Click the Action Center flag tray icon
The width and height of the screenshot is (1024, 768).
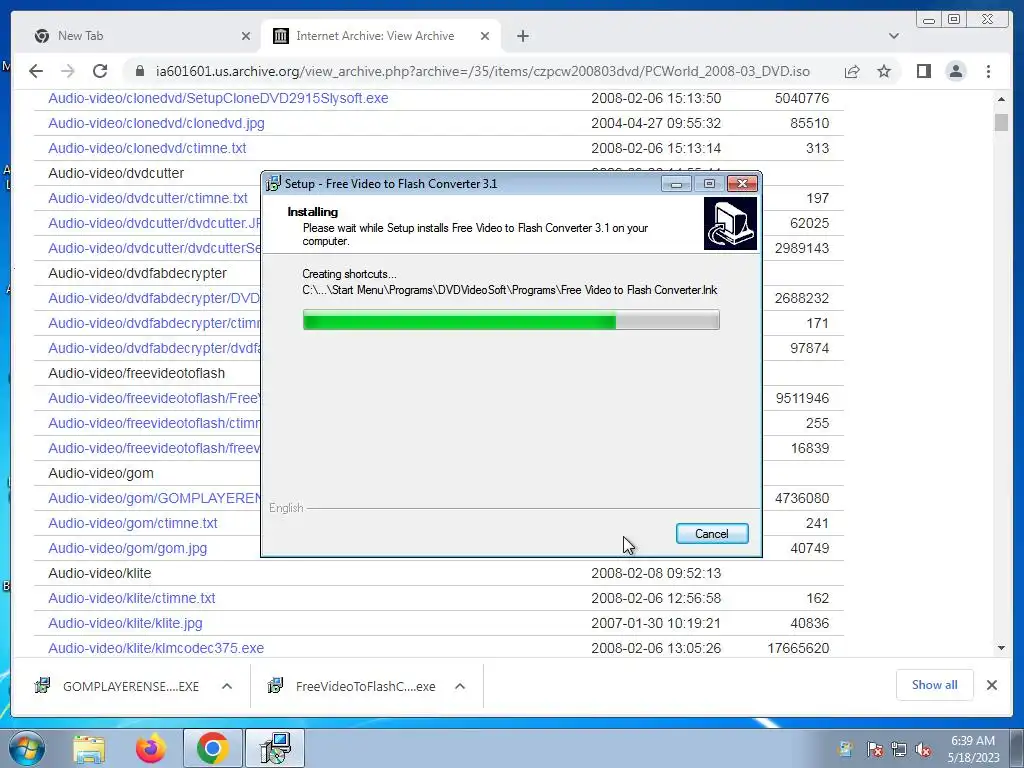click(874, 749)
